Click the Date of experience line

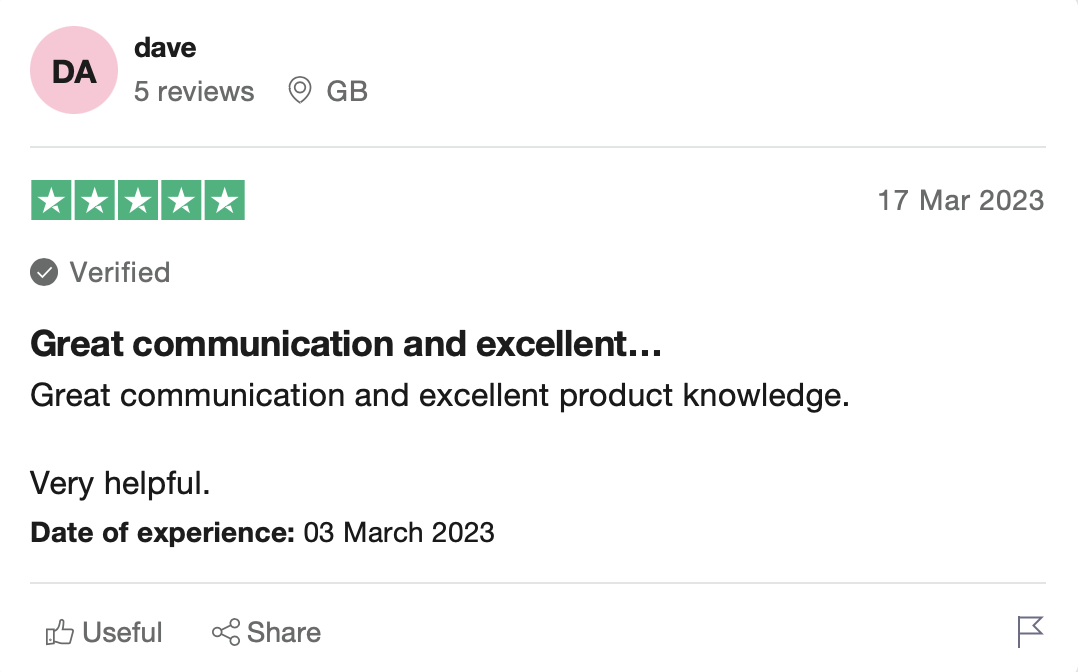(x=263, y=533)
